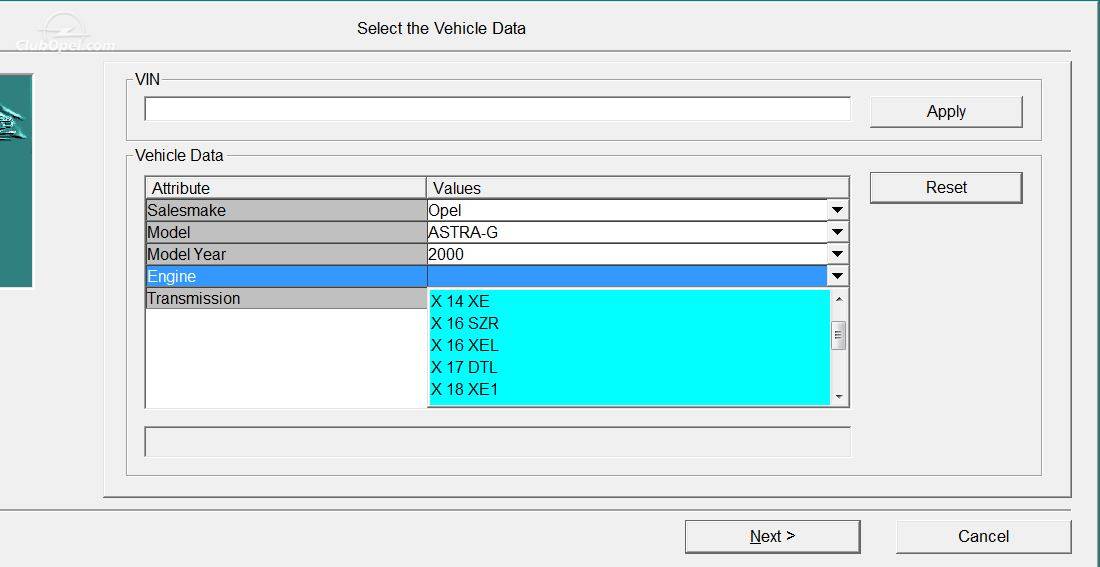
Task: Toggle the Engine dropdown arrow
Action: click(x=836, y=276)
